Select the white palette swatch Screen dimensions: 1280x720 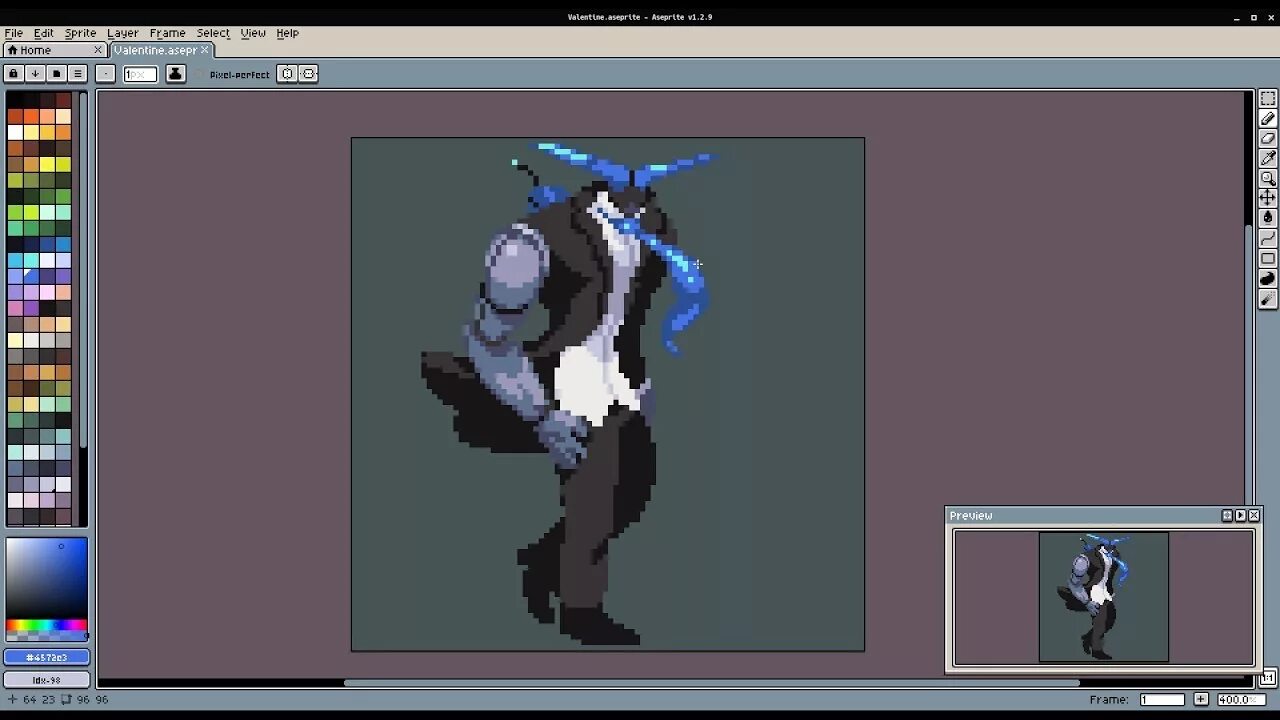tap(15, 132)
